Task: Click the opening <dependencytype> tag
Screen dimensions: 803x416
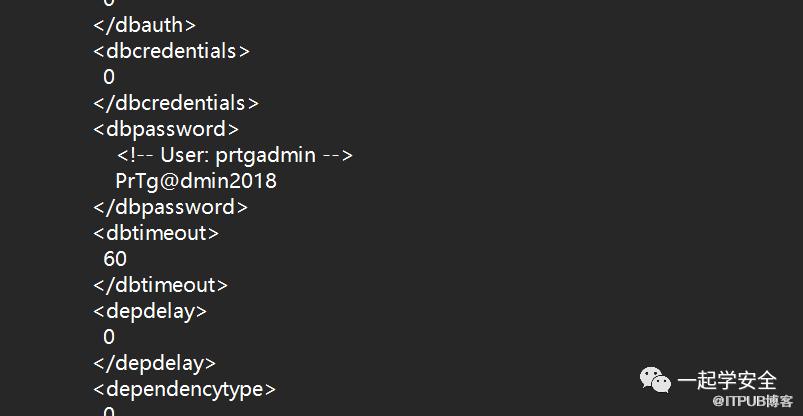Action: pyautogui.click(x=184, y=389)
